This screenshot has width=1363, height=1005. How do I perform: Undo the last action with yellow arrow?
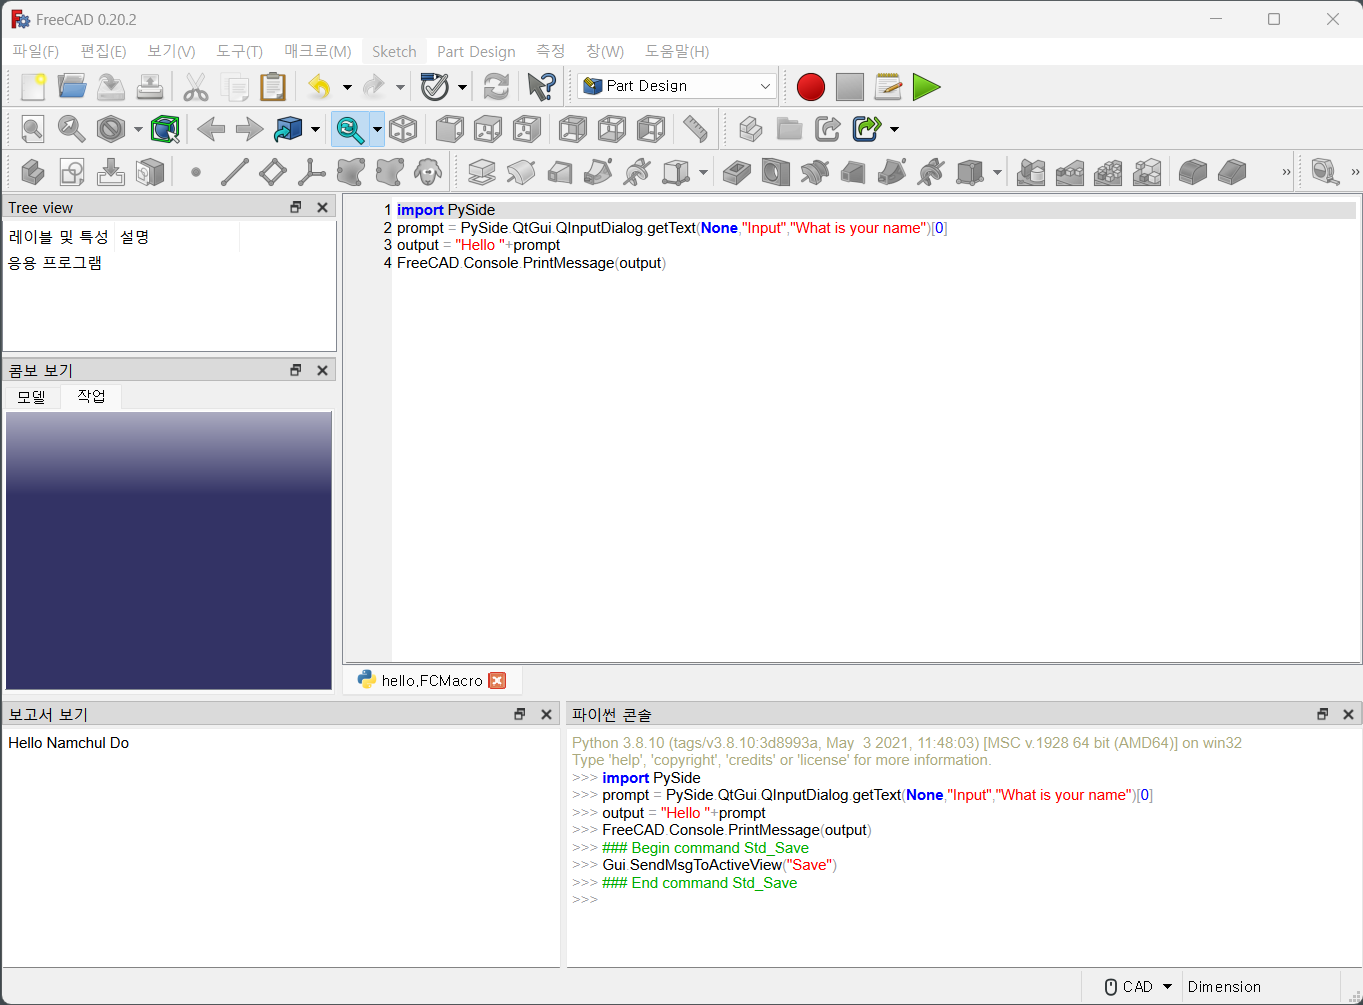click(x=319, y=87)
